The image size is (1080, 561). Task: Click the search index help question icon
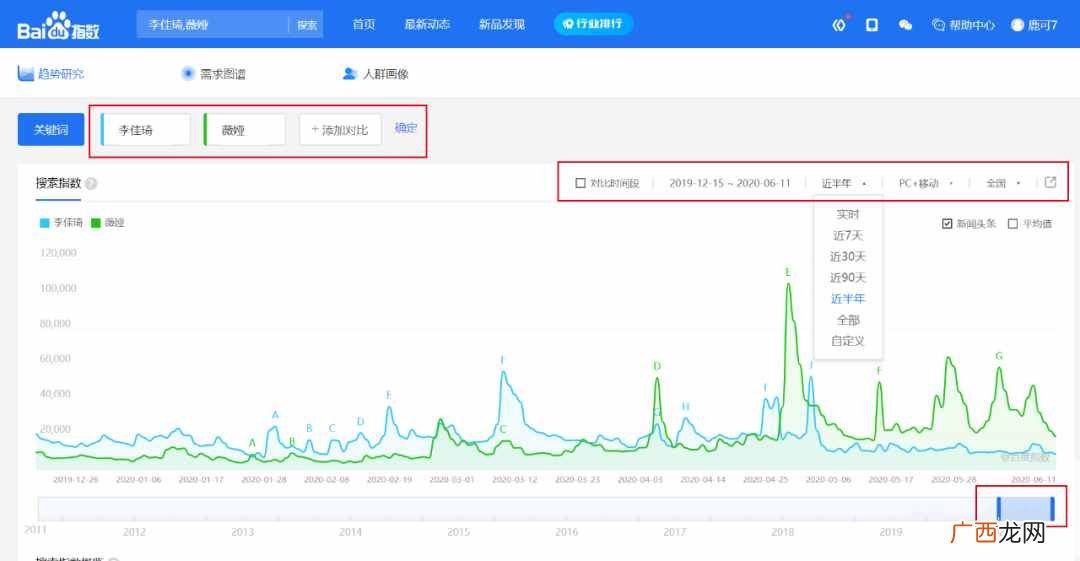(91, 183)
